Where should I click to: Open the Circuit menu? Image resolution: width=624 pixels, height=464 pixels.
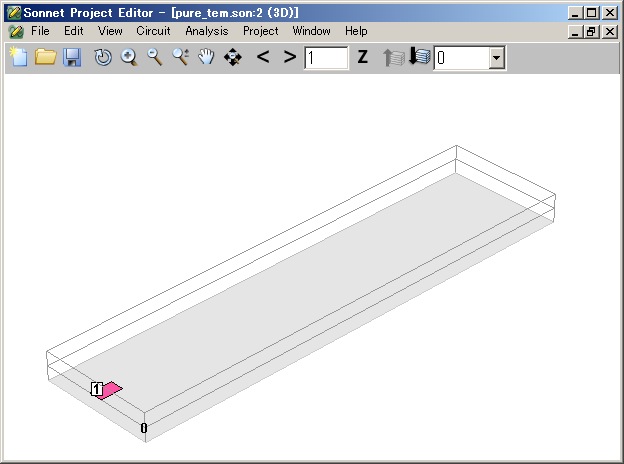tap(153, 31)
